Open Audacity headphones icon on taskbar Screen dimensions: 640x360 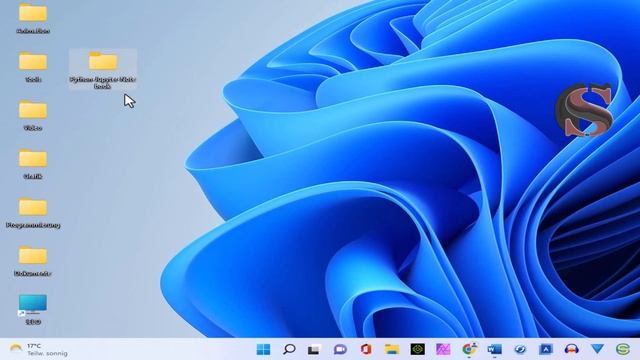pyautogui.click(x=571, y=349)
